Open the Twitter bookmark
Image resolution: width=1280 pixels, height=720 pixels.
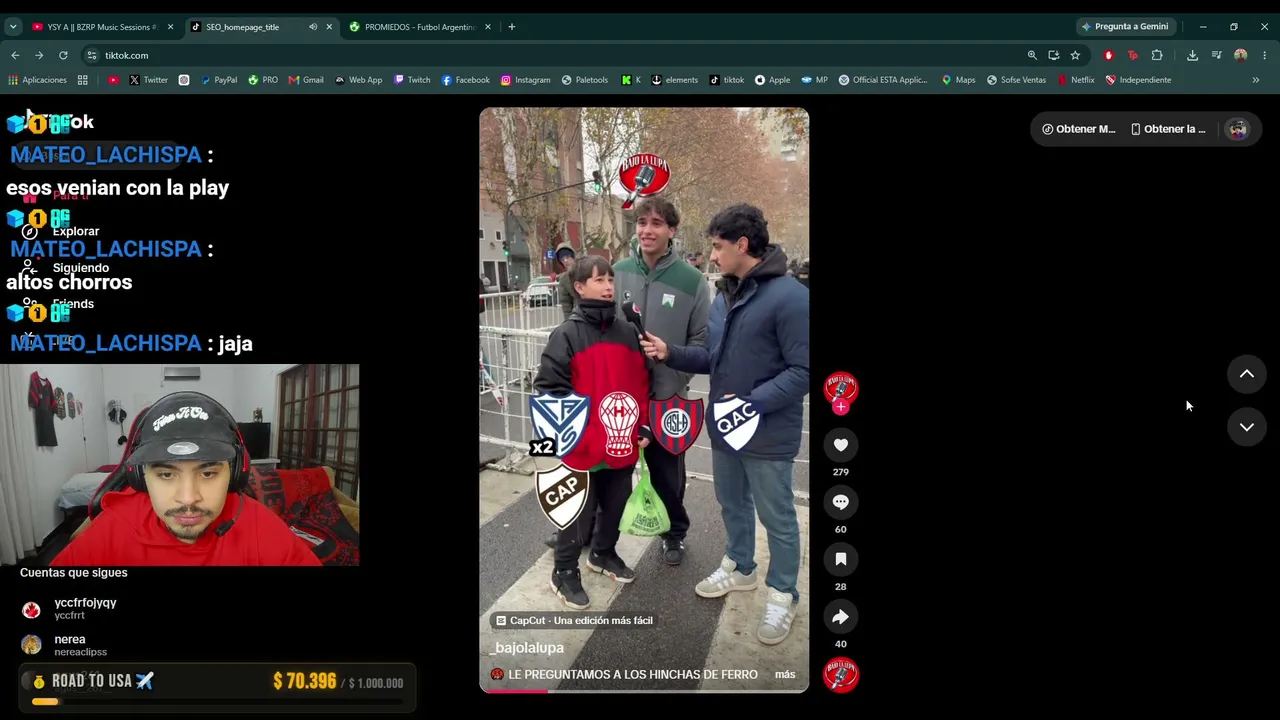tap(148, 80)
